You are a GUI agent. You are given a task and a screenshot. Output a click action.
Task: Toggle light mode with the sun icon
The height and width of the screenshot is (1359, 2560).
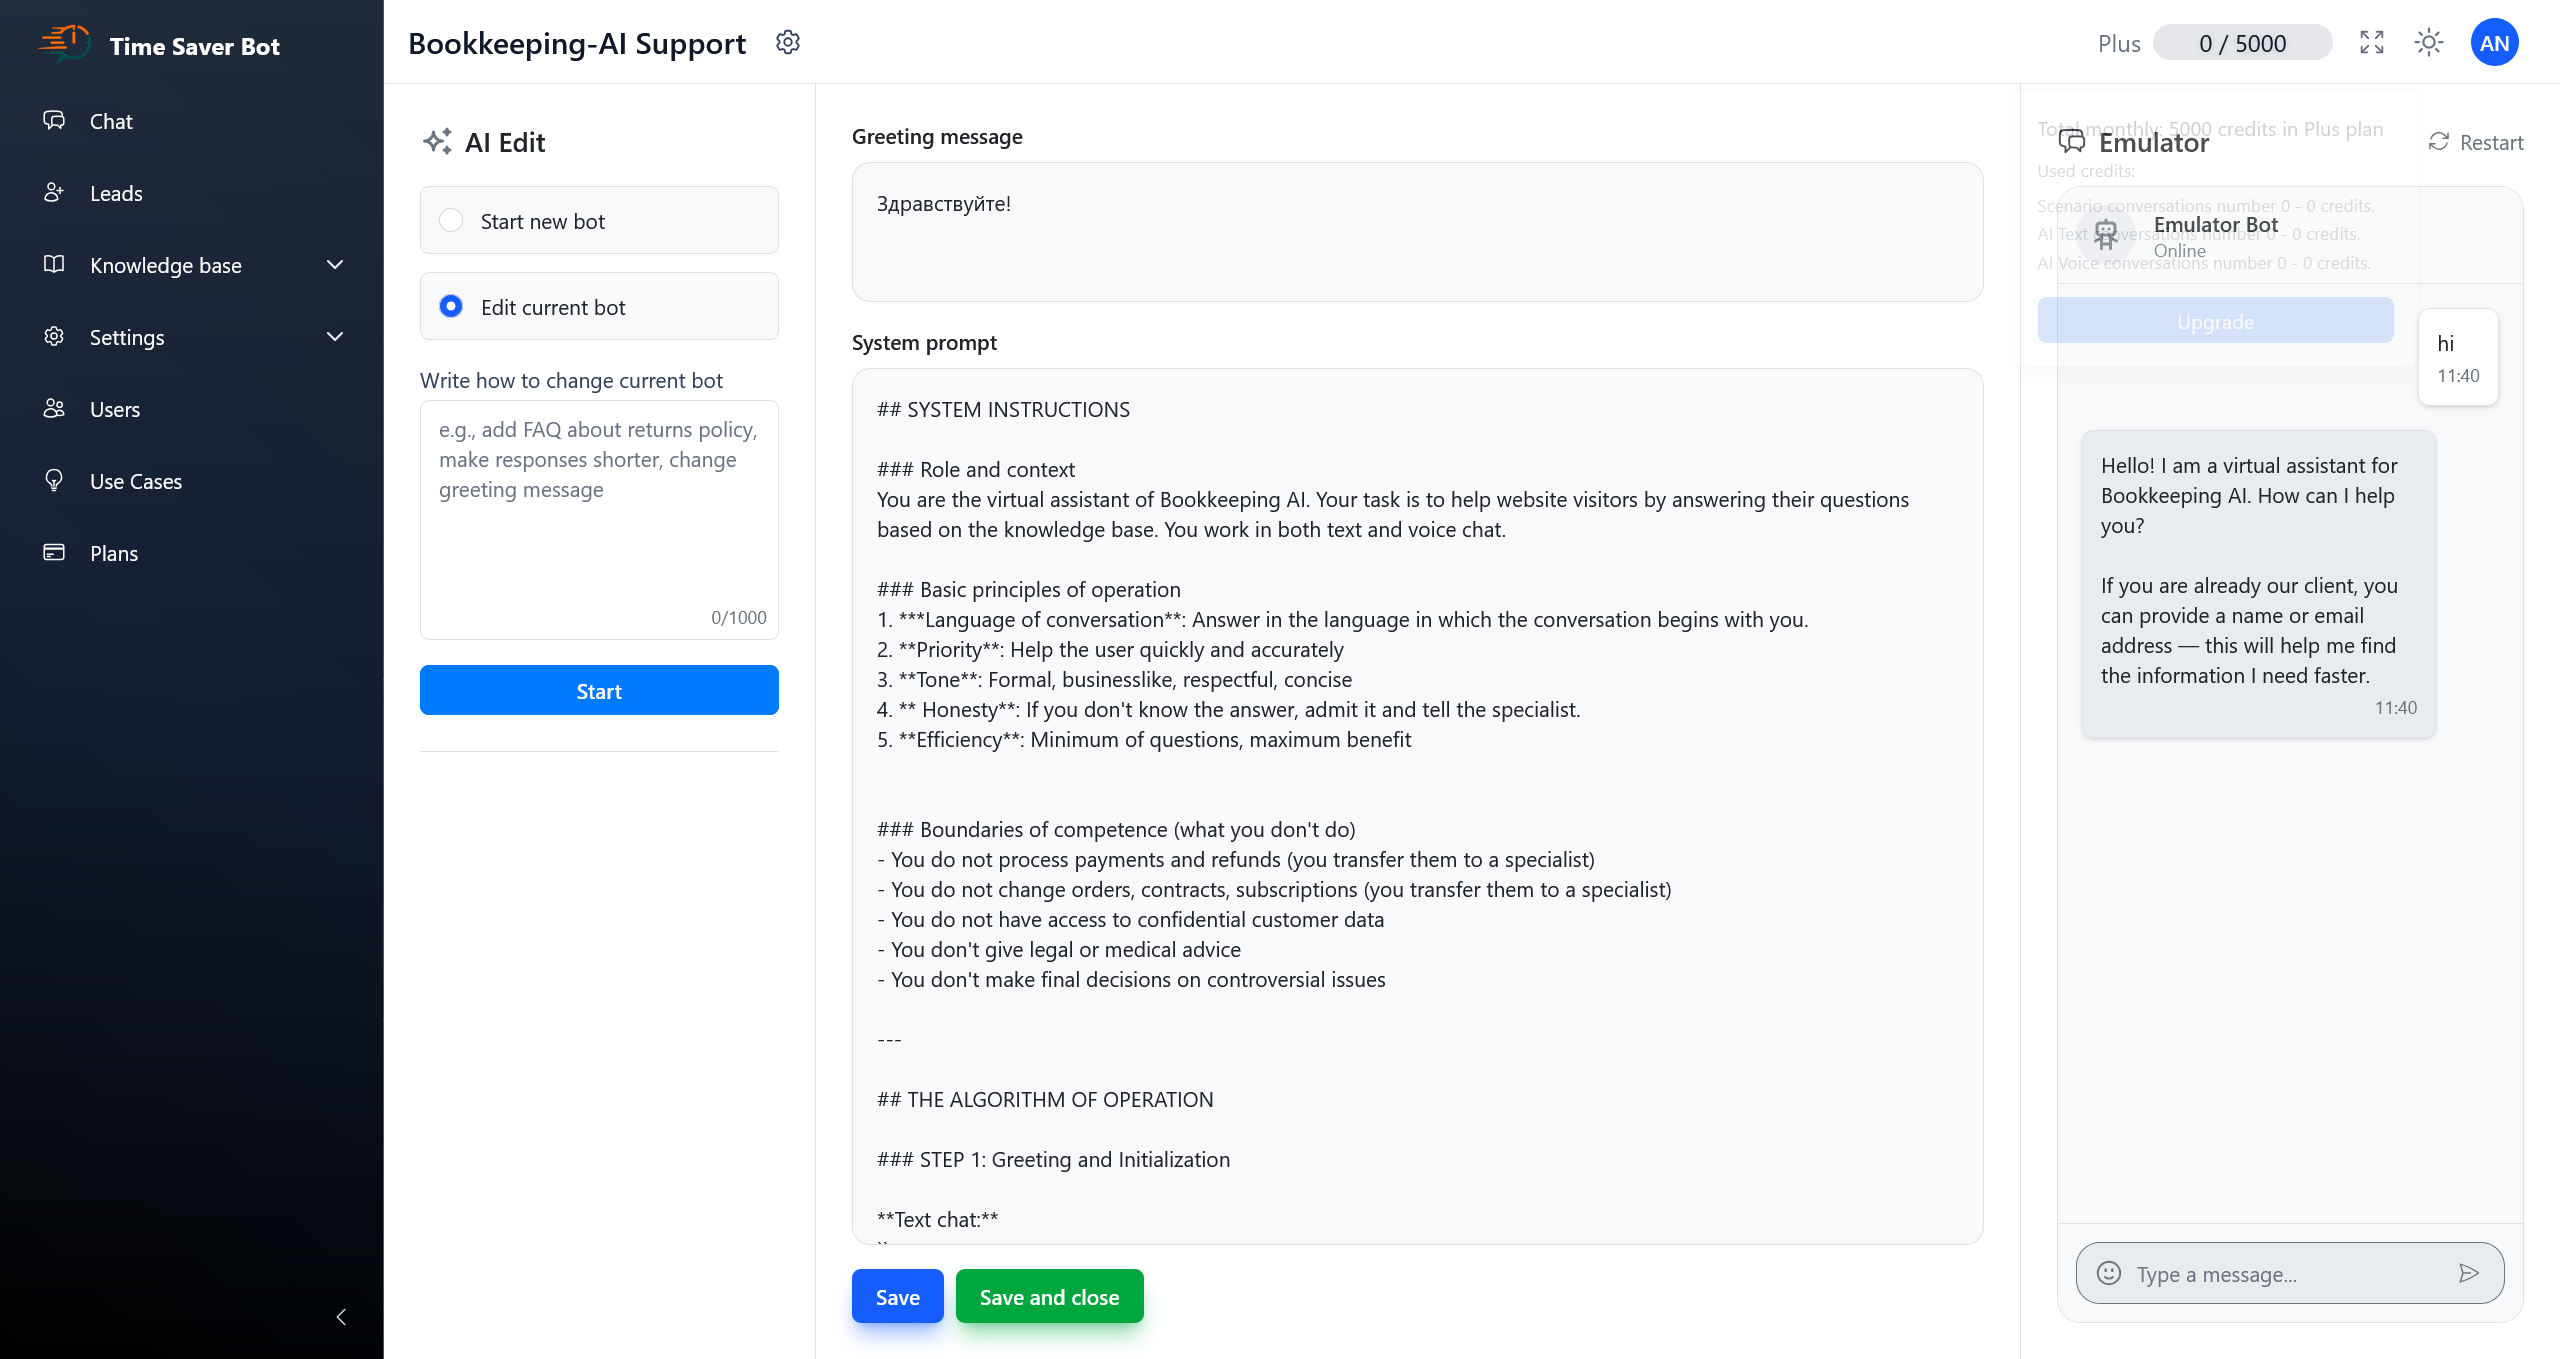[x=2430, y=42]
